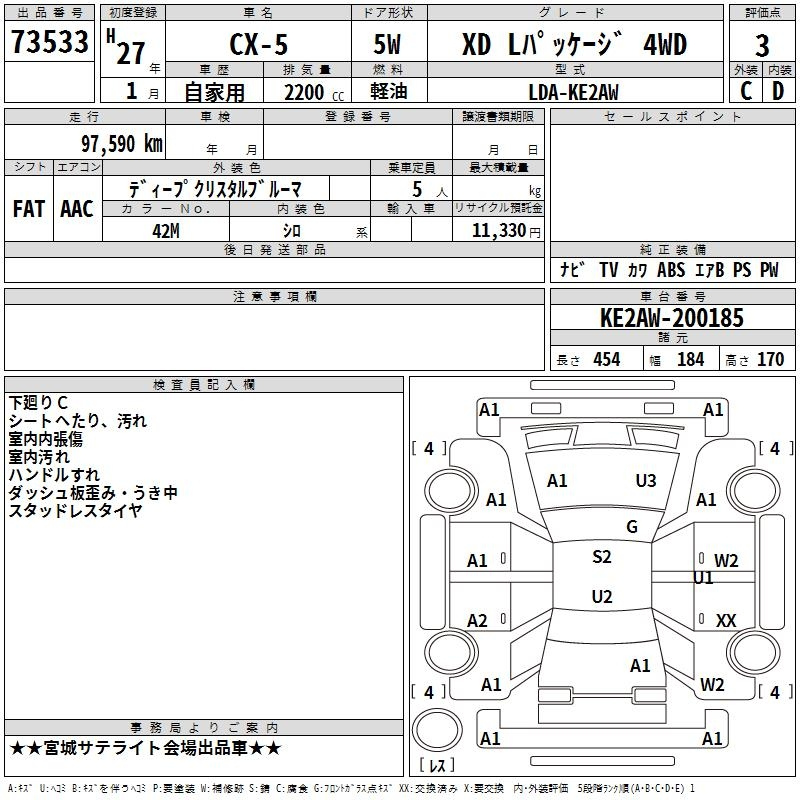Click the exterior grade C cell
Viewport: 800px width, 800px height.
click(745, 91)
